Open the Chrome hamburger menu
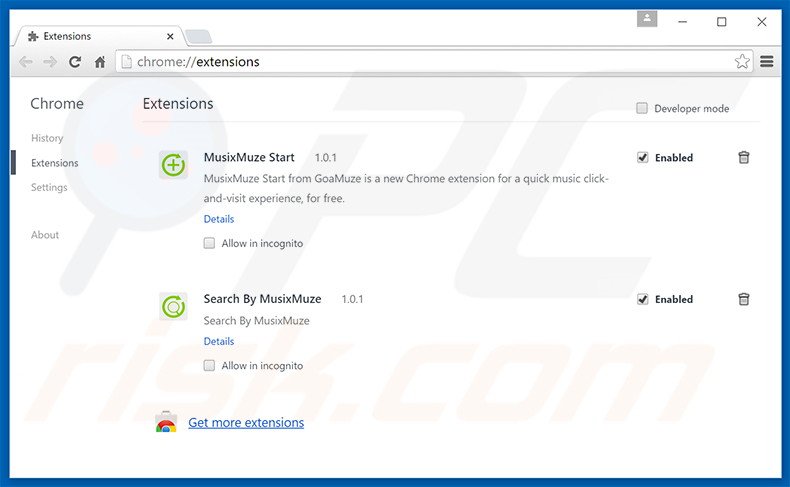The height and width of the screenshot is (487, 790). tap(767, 61)
